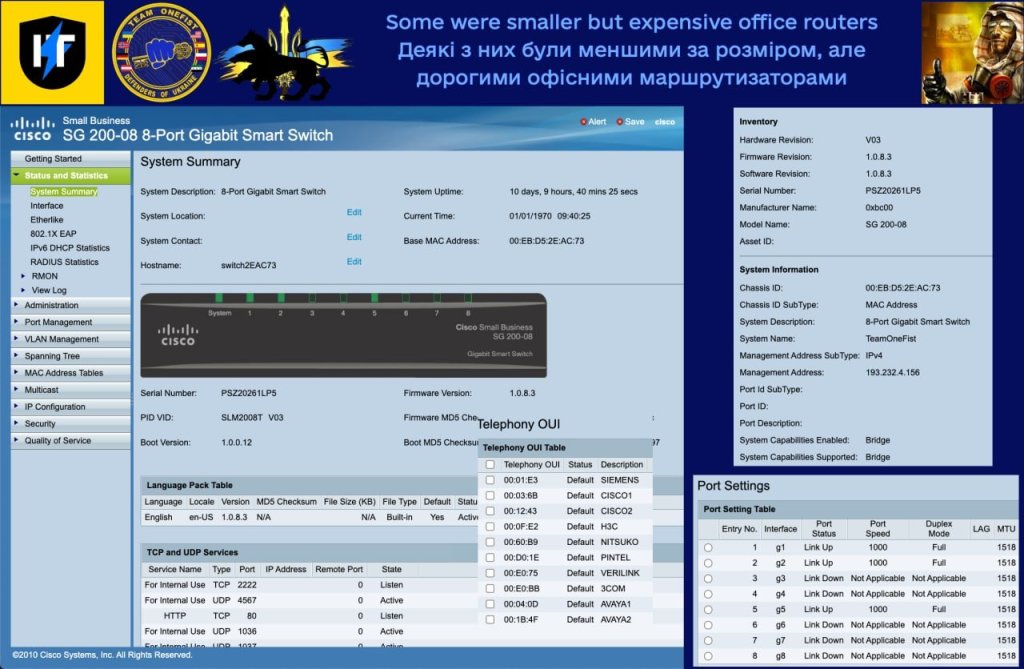Image resolution: width=1024 pixels, height=669 pixels.
Task: Click port 8 on the switch diagram
Action: pyautogui.click(x=467, y=298)
